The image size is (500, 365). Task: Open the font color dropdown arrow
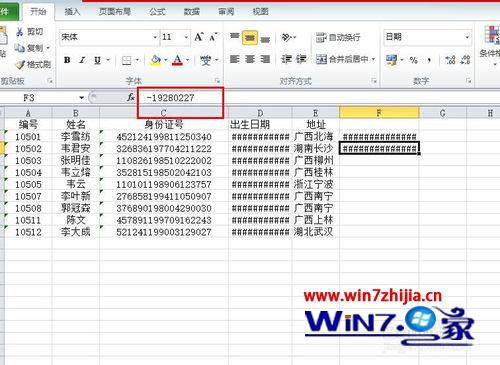tap(188, 60)
